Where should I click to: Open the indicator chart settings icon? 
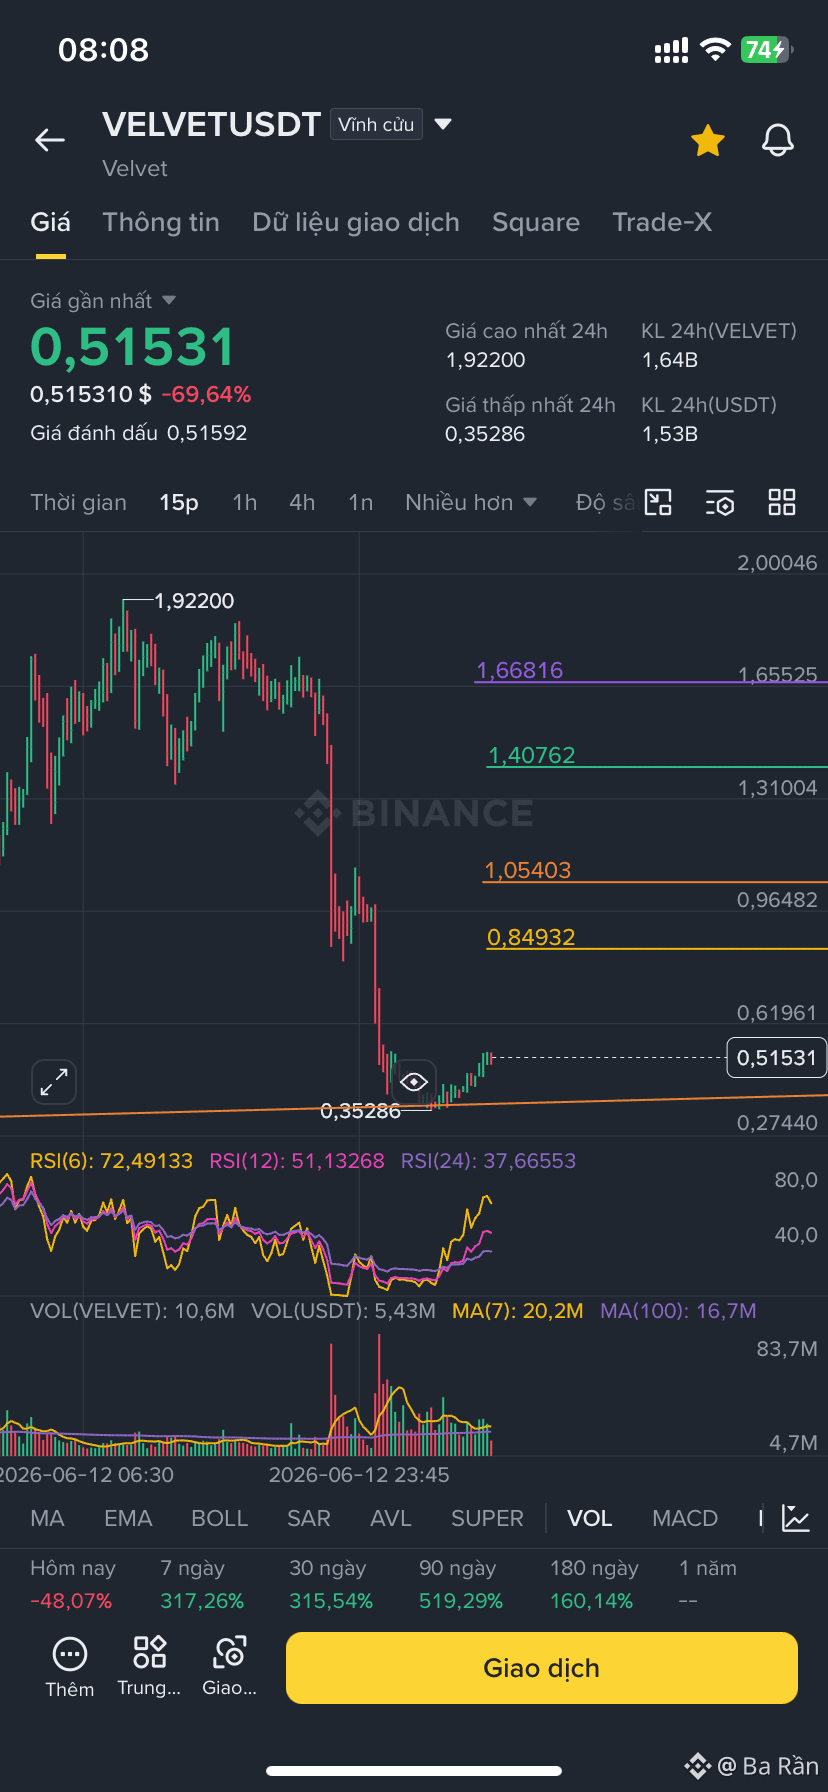click(796, 1518)
